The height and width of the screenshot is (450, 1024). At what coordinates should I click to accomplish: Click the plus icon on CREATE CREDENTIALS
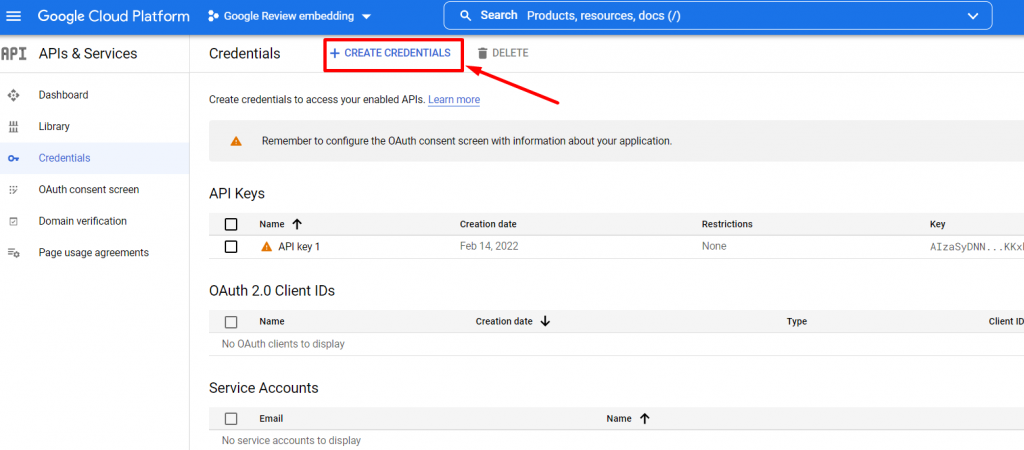[335, 54]
